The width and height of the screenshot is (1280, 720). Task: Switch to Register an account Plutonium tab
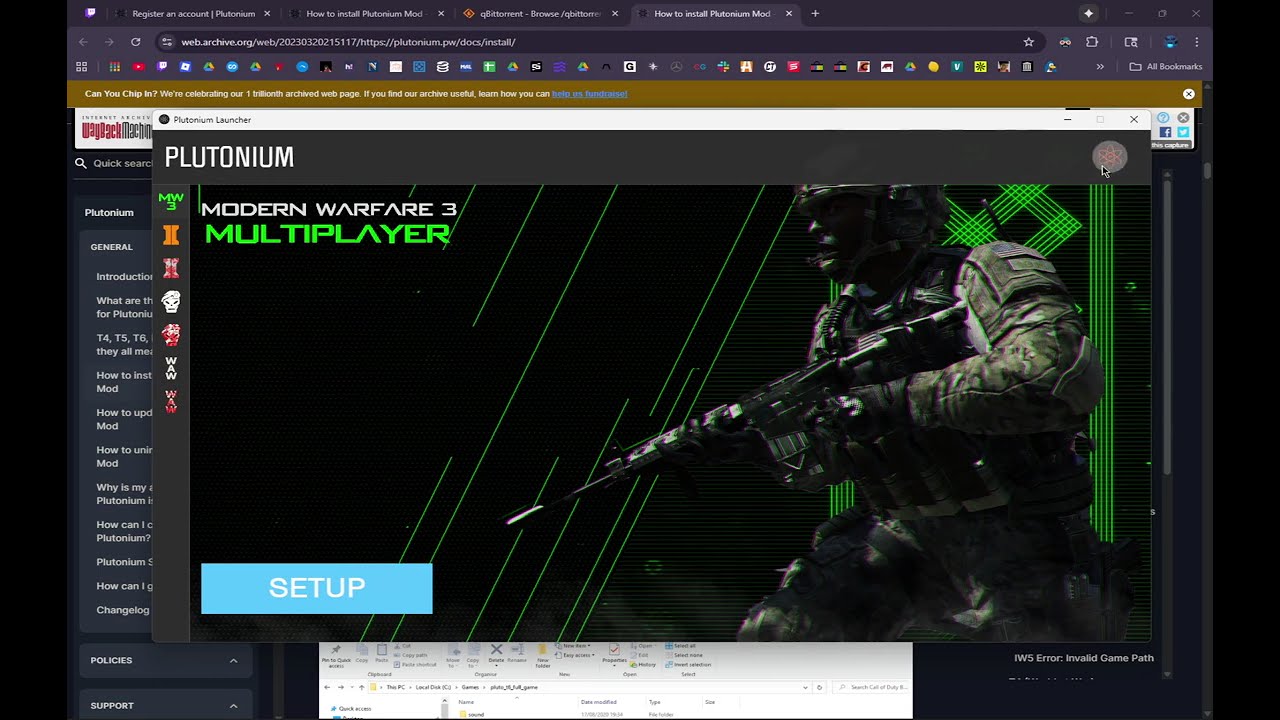pyautogui.click(x=192, y=14)
